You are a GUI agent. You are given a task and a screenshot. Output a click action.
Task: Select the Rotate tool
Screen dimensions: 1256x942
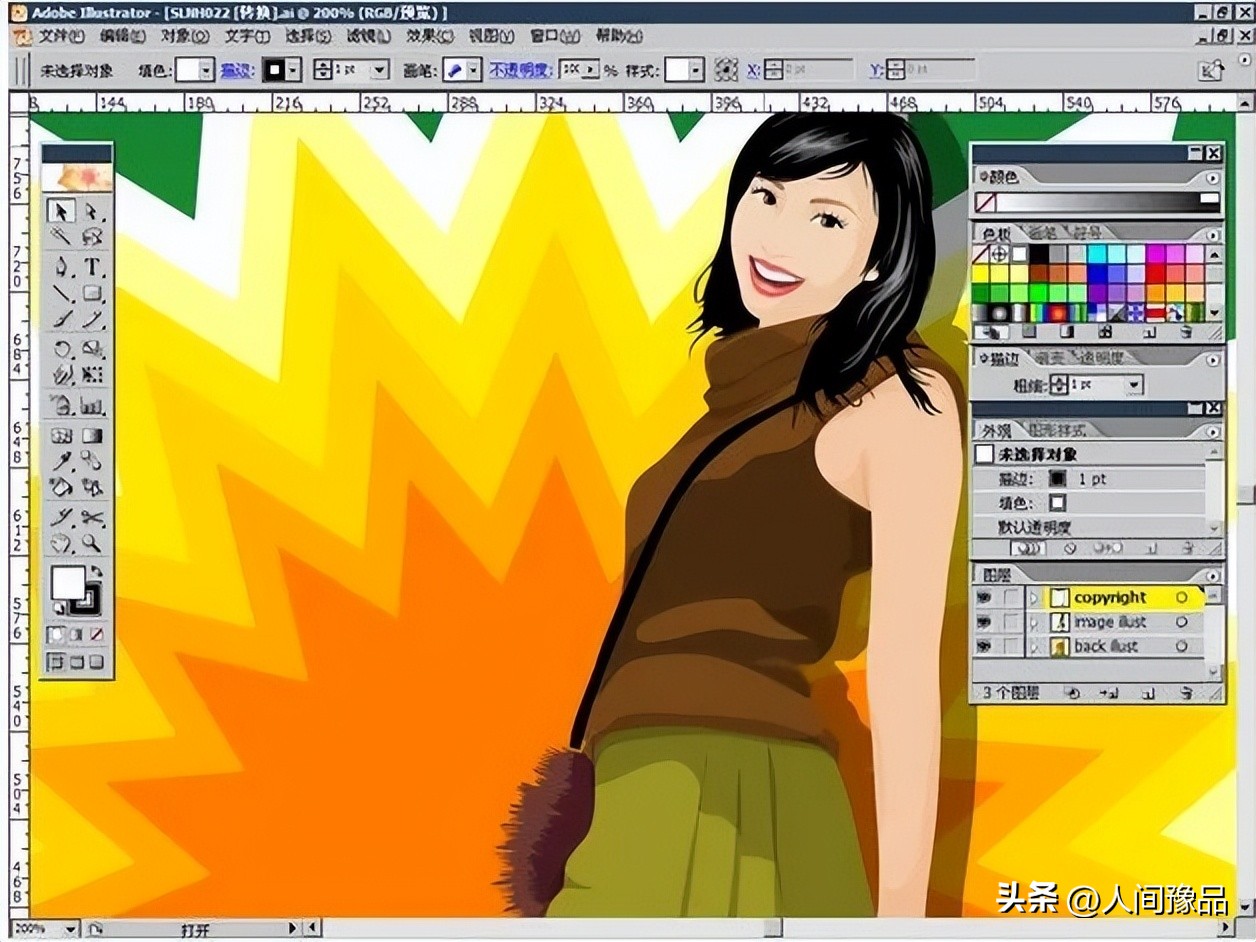coord(62,349)
